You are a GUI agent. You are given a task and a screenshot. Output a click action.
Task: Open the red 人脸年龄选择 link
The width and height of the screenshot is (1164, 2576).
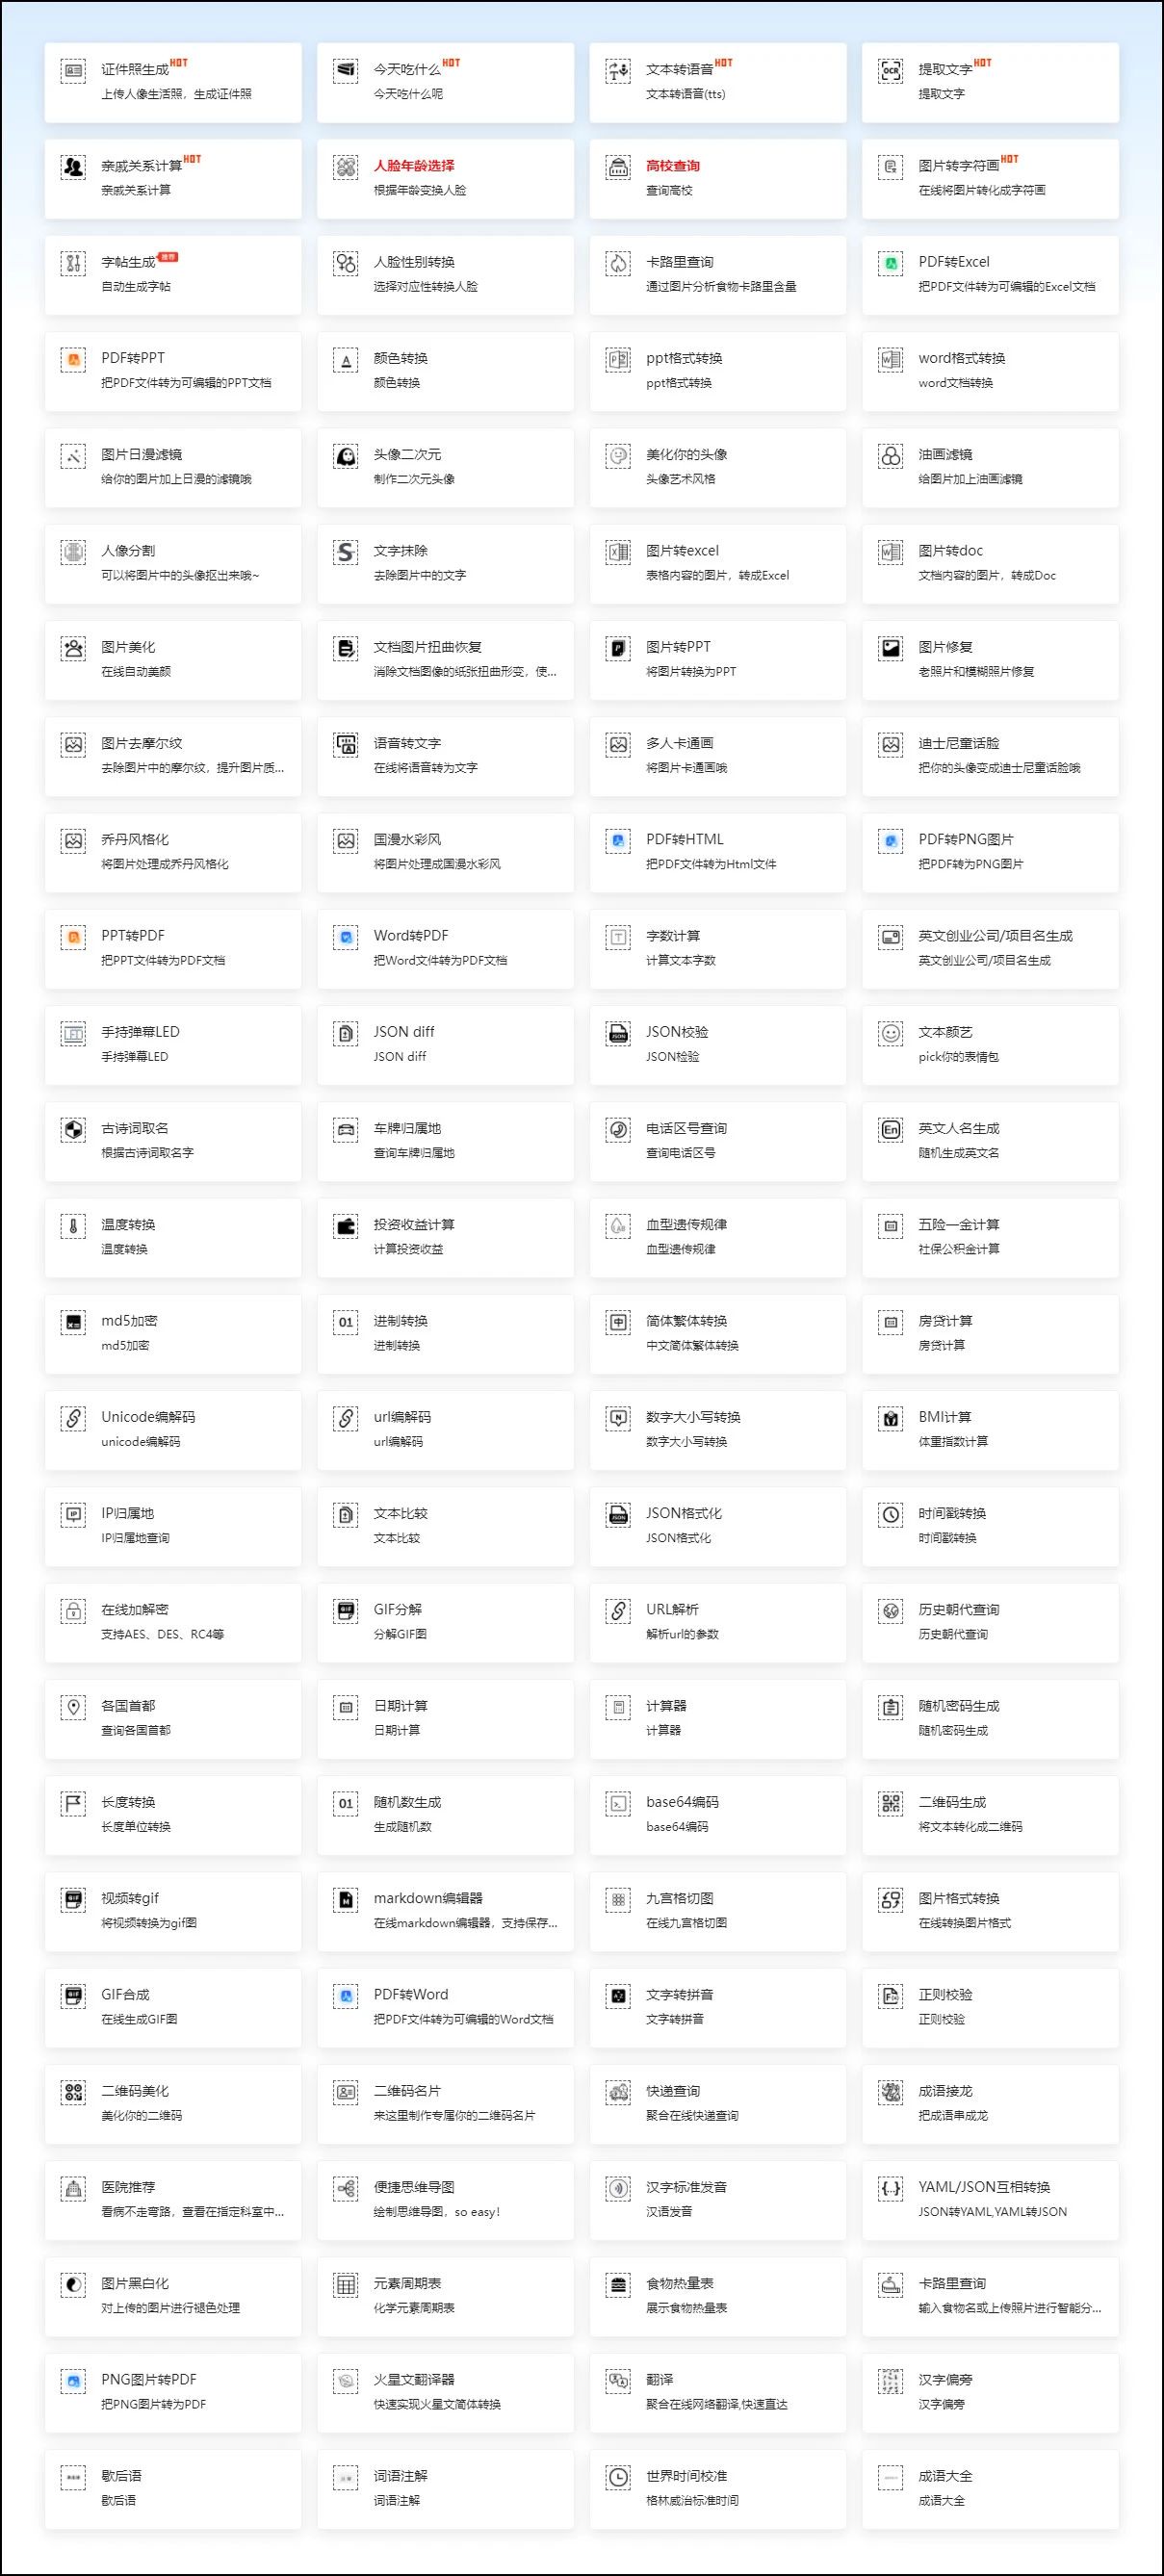(x=414, y=166)
